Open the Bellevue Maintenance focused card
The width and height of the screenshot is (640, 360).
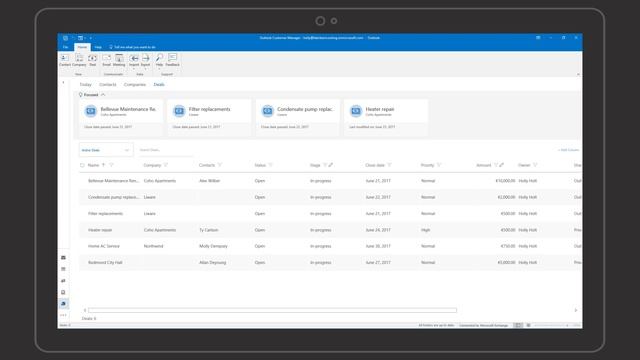click(x=121, y=117)
